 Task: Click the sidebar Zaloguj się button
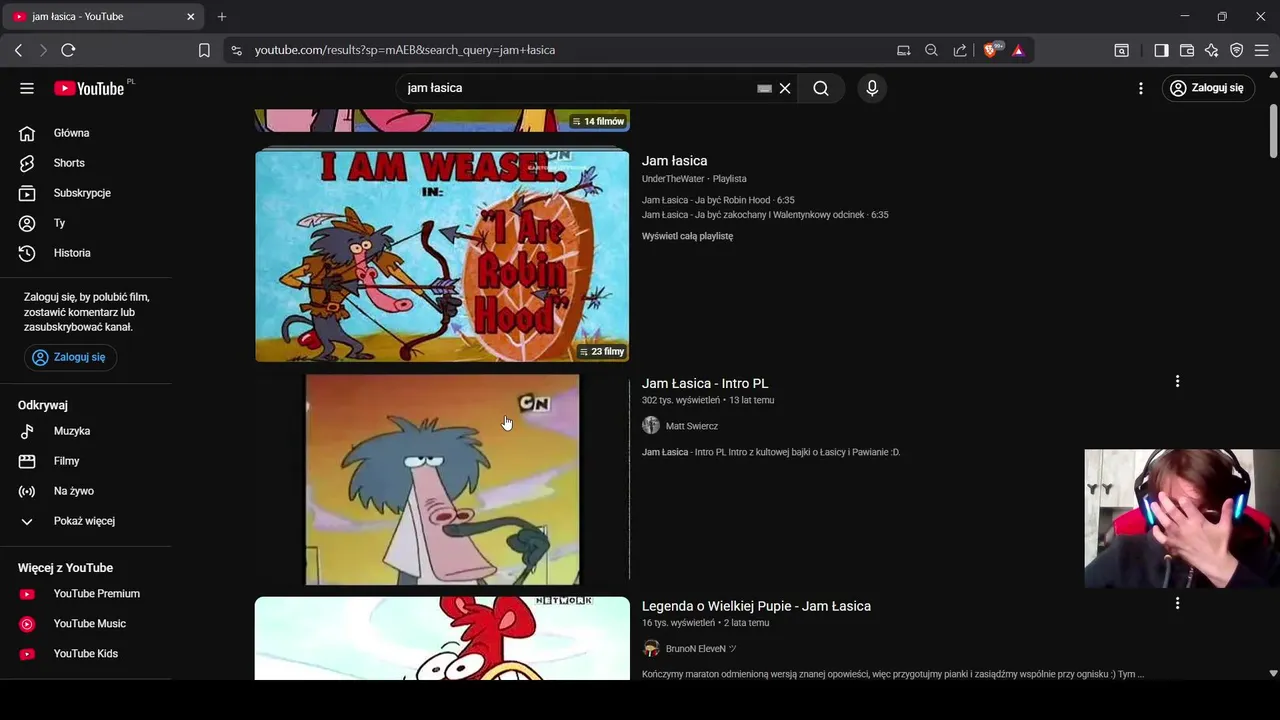click(70, 357)
